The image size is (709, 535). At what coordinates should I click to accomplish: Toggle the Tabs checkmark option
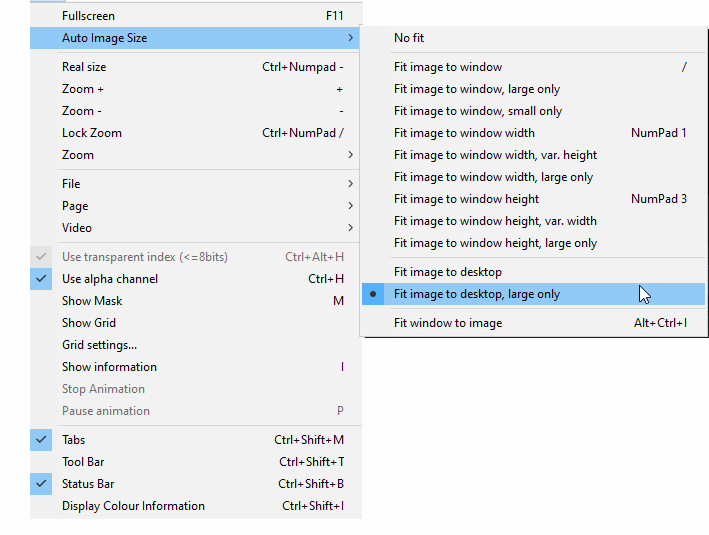tap(73, 440)
